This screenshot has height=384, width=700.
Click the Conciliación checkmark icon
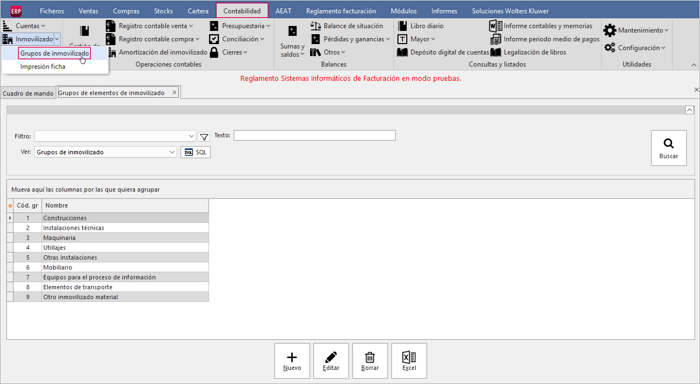point(214,39)
